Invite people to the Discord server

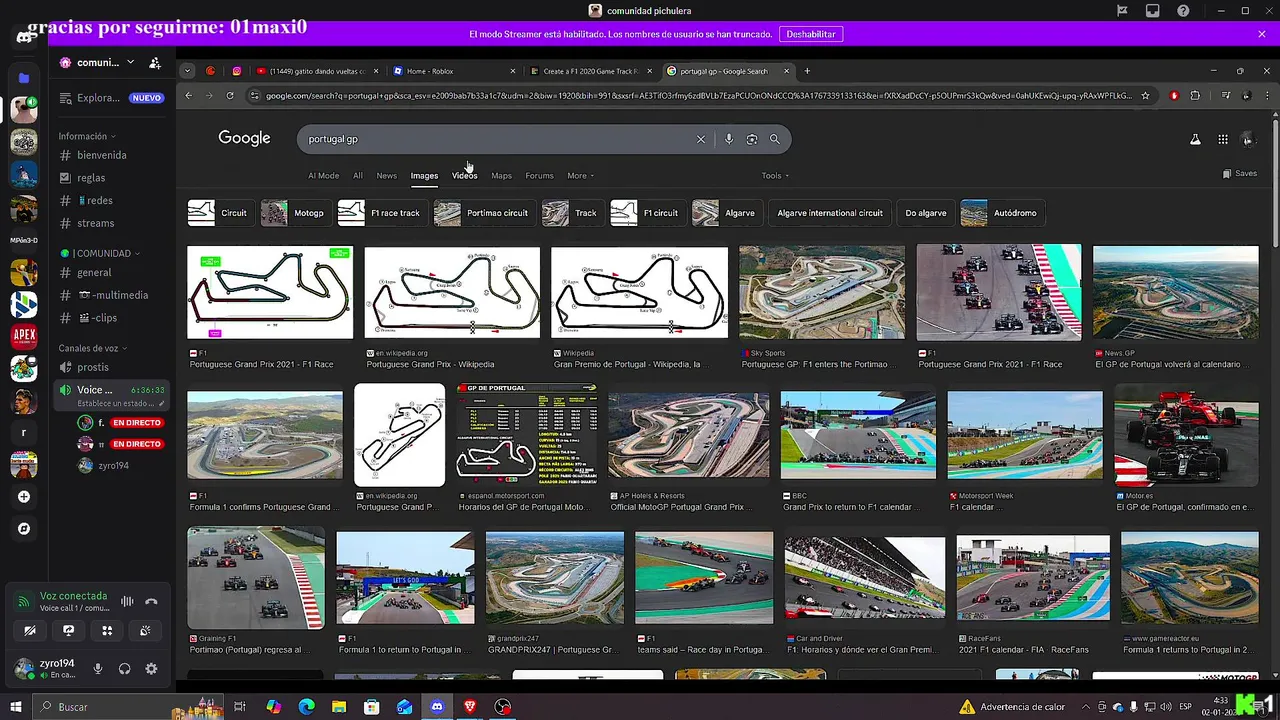coord(155,62)
